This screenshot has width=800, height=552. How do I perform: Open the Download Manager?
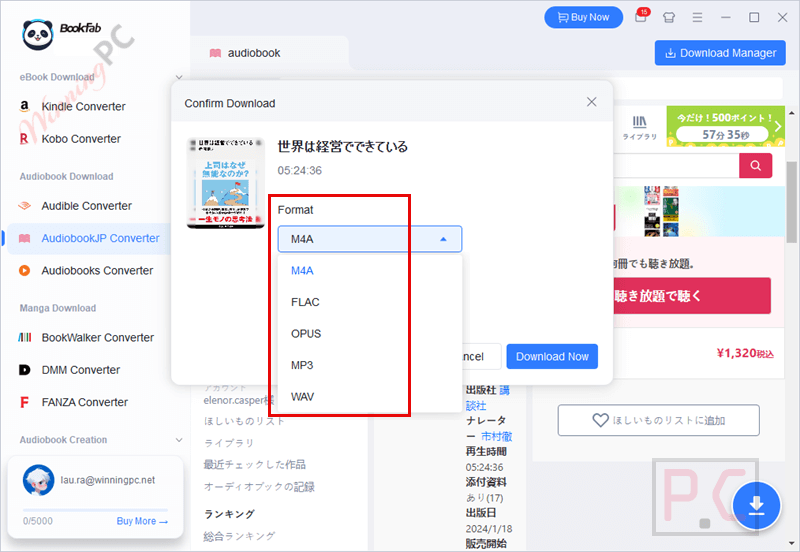(720, 53)
